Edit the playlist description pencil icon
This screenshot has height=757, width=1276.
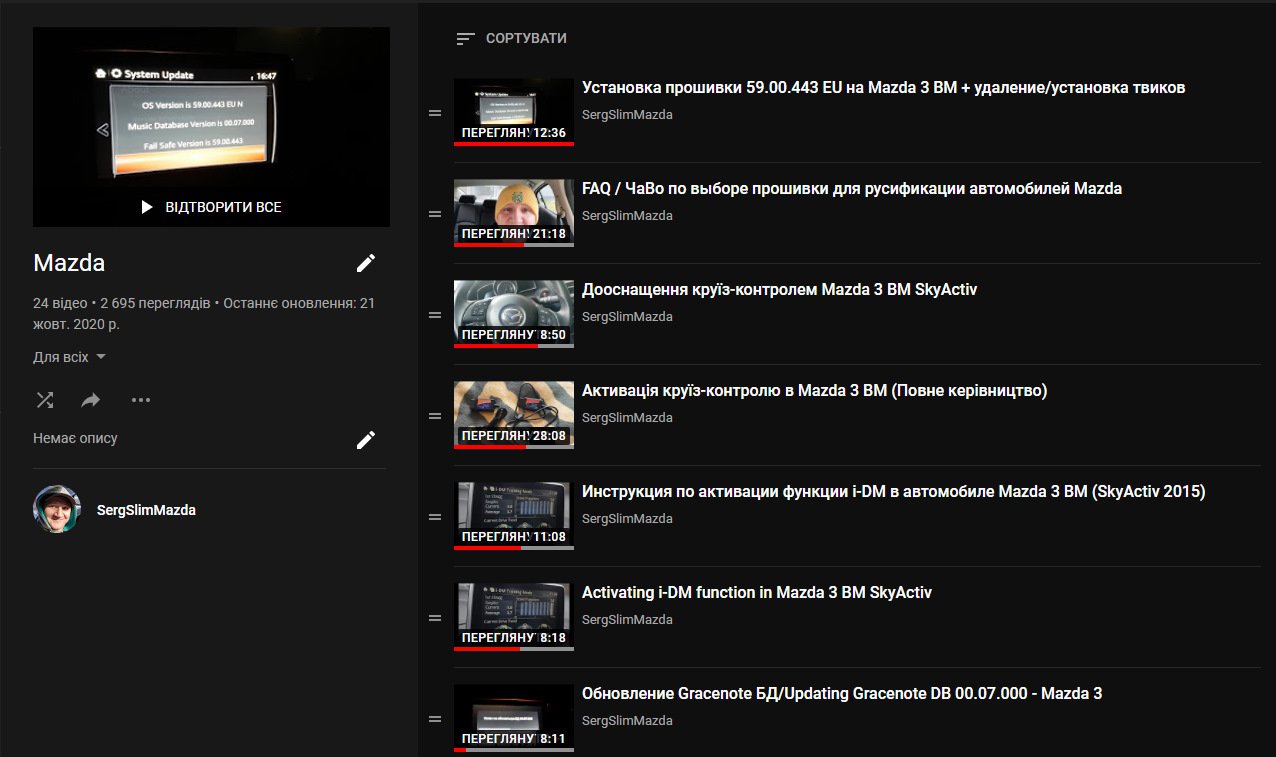click(x=366, y=439)
